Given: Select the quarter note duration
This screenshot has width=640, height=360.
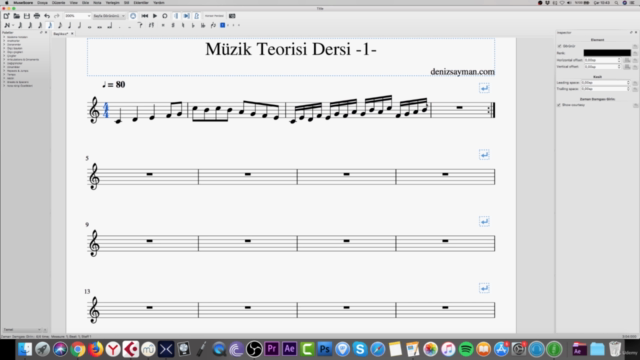Looking at the screenshot, I should (x=69, y=25).
